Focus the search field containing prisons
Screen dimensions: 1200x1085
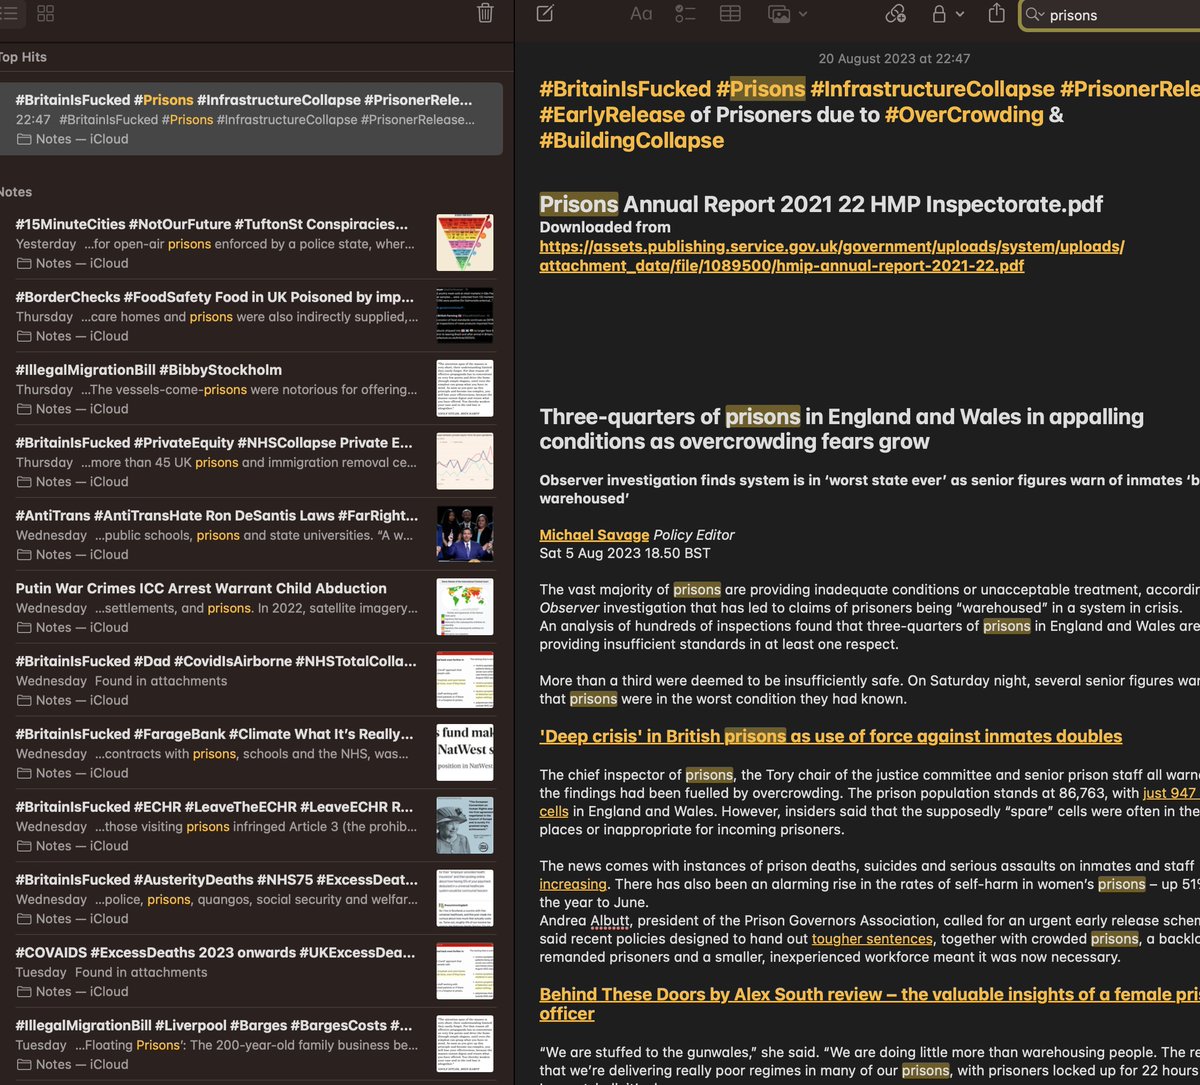click(x=1110, y=15)
